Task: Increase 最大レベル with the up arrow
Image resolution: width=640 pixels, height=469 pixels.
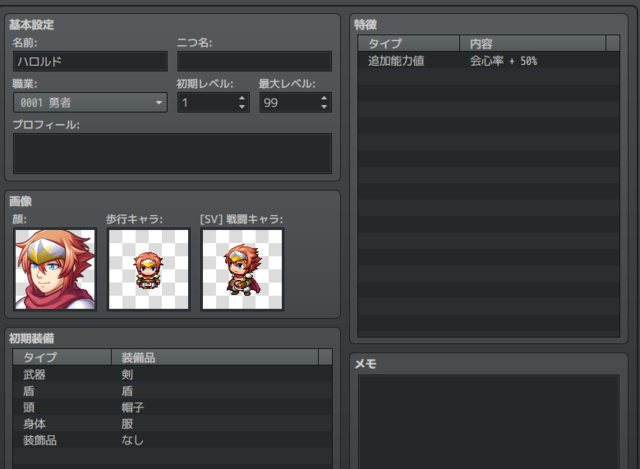Action: click(324, 98)
